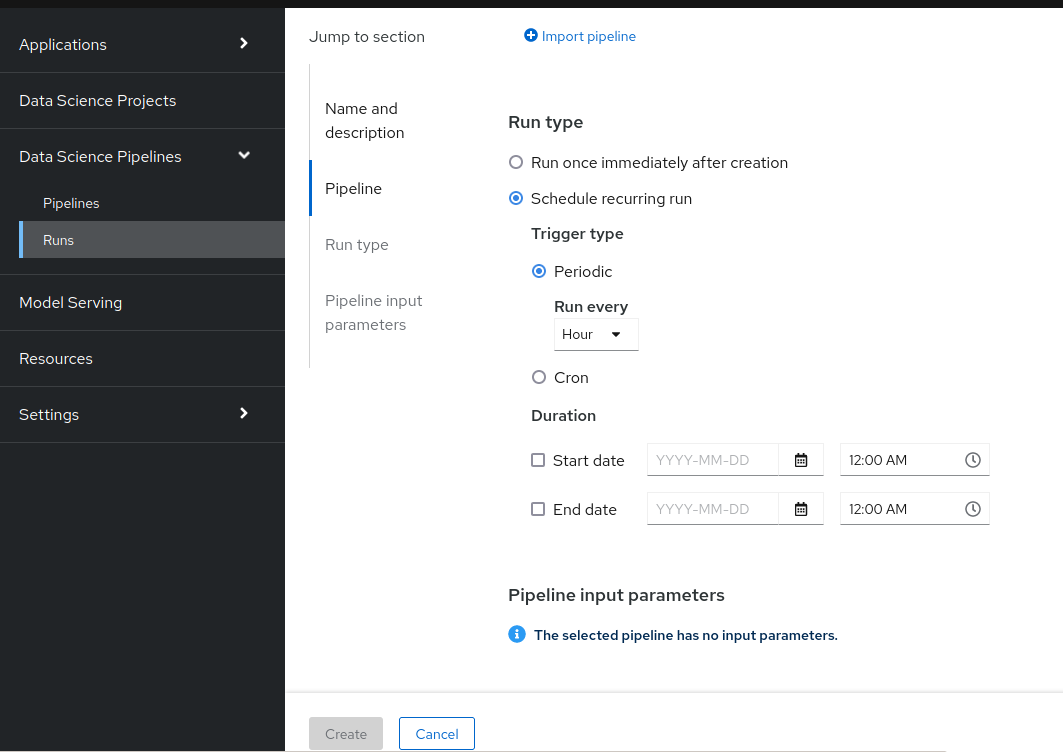Select Schedule recurring run option
This screenshot has width=1063, height=752.
tap(516, 198)
